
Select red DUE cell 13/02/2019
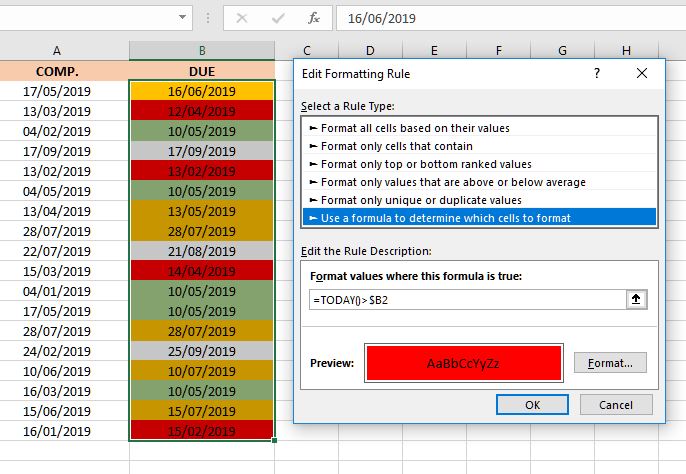tap(202, 171)
